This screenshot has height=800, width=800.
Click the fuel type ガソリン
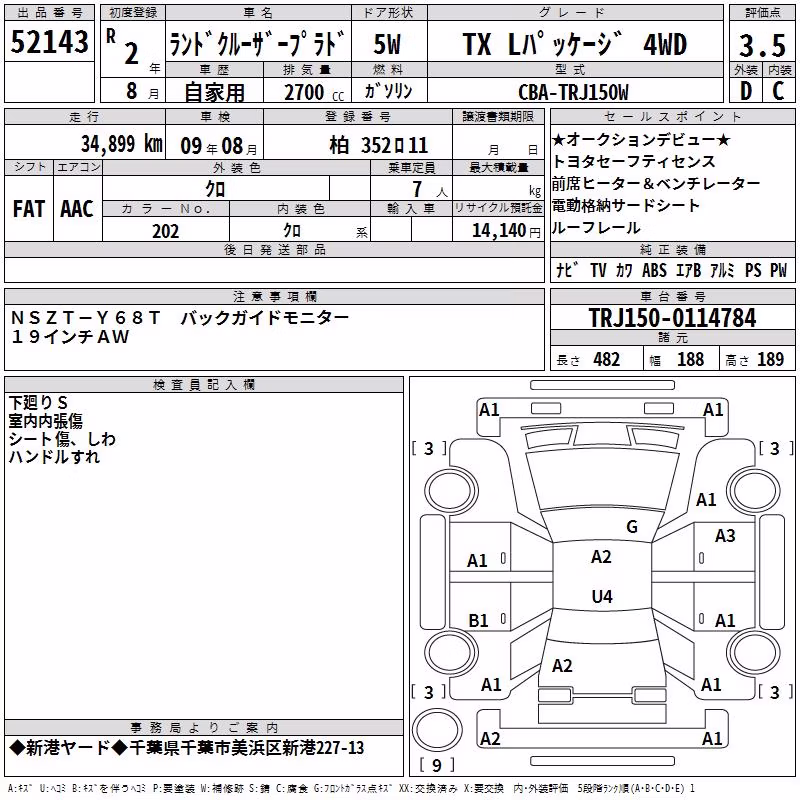[388, 91]
